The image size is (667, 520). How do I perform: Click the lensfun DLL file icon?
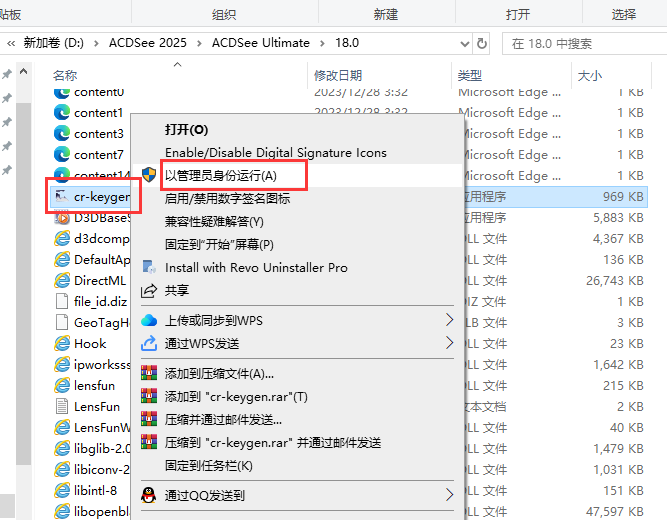tap(62, 386)
